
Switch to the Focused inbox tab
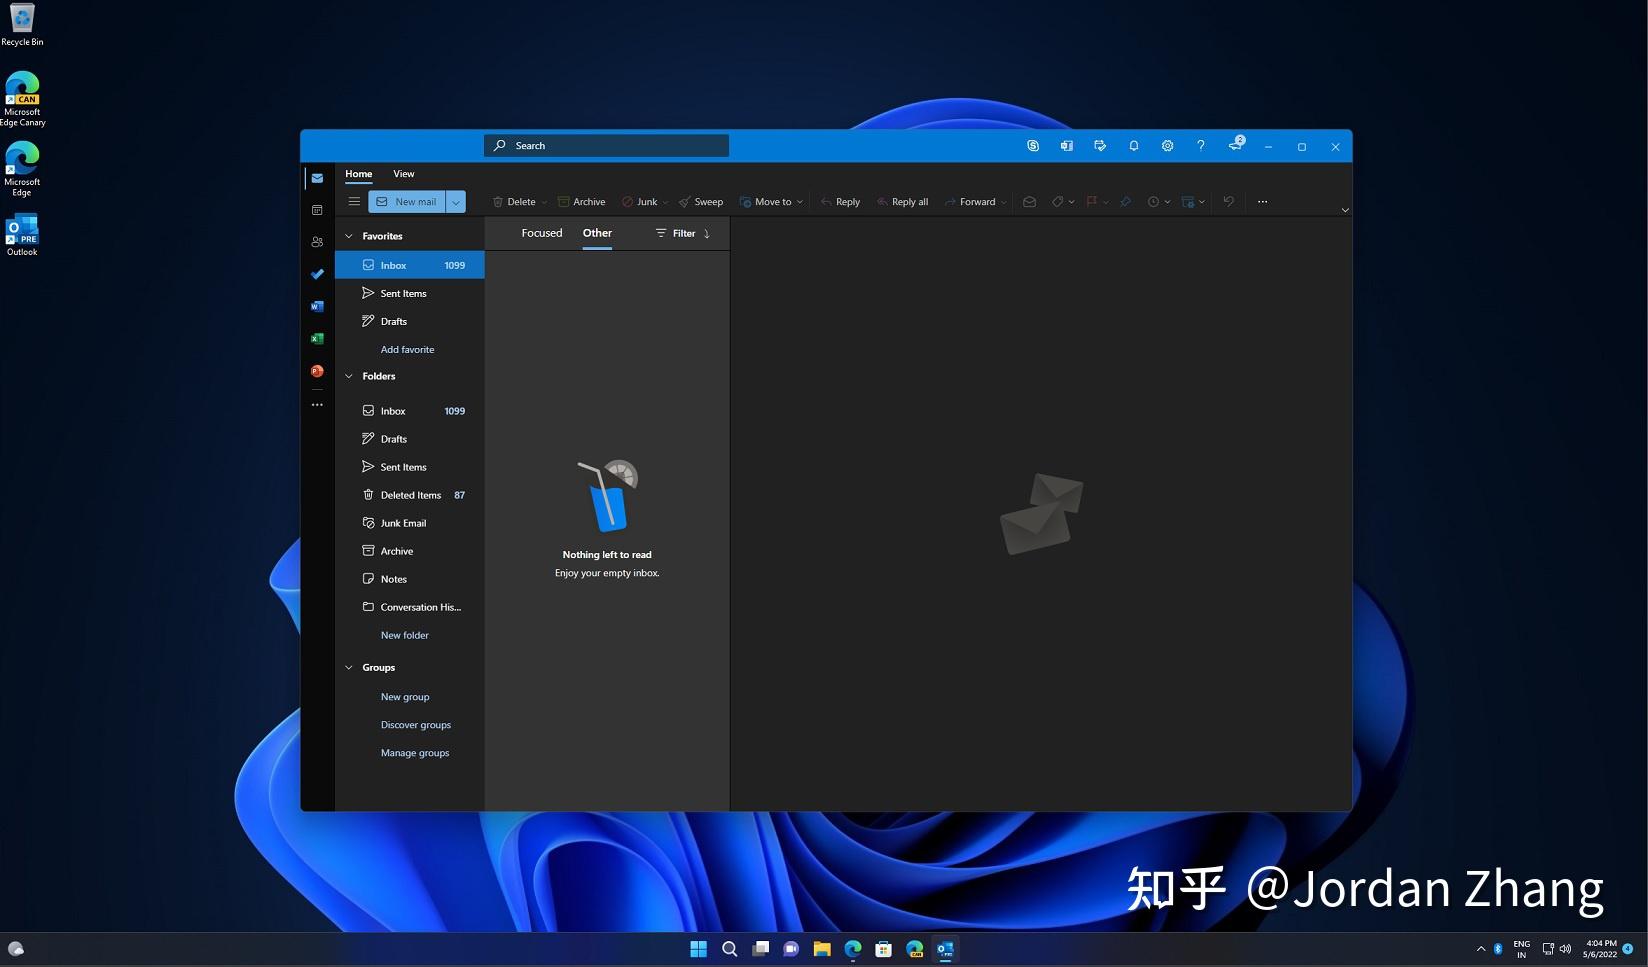point(542,233)
